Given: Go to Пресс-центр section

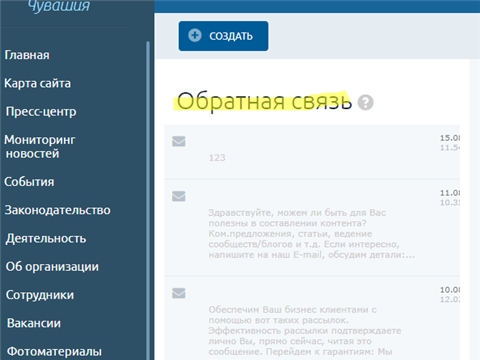Looking at the screenshot, I should [x=41, y=112].
